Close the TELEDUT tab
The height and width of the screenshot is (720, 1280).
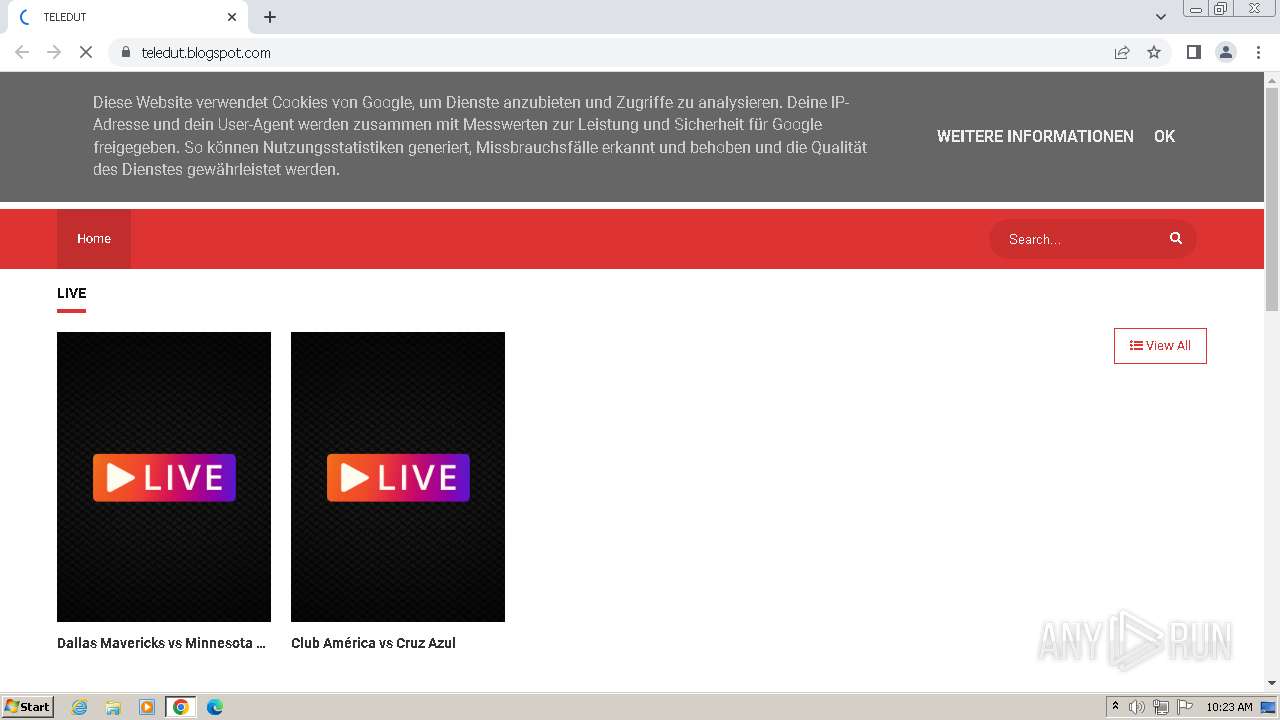(x=232, y=17)
